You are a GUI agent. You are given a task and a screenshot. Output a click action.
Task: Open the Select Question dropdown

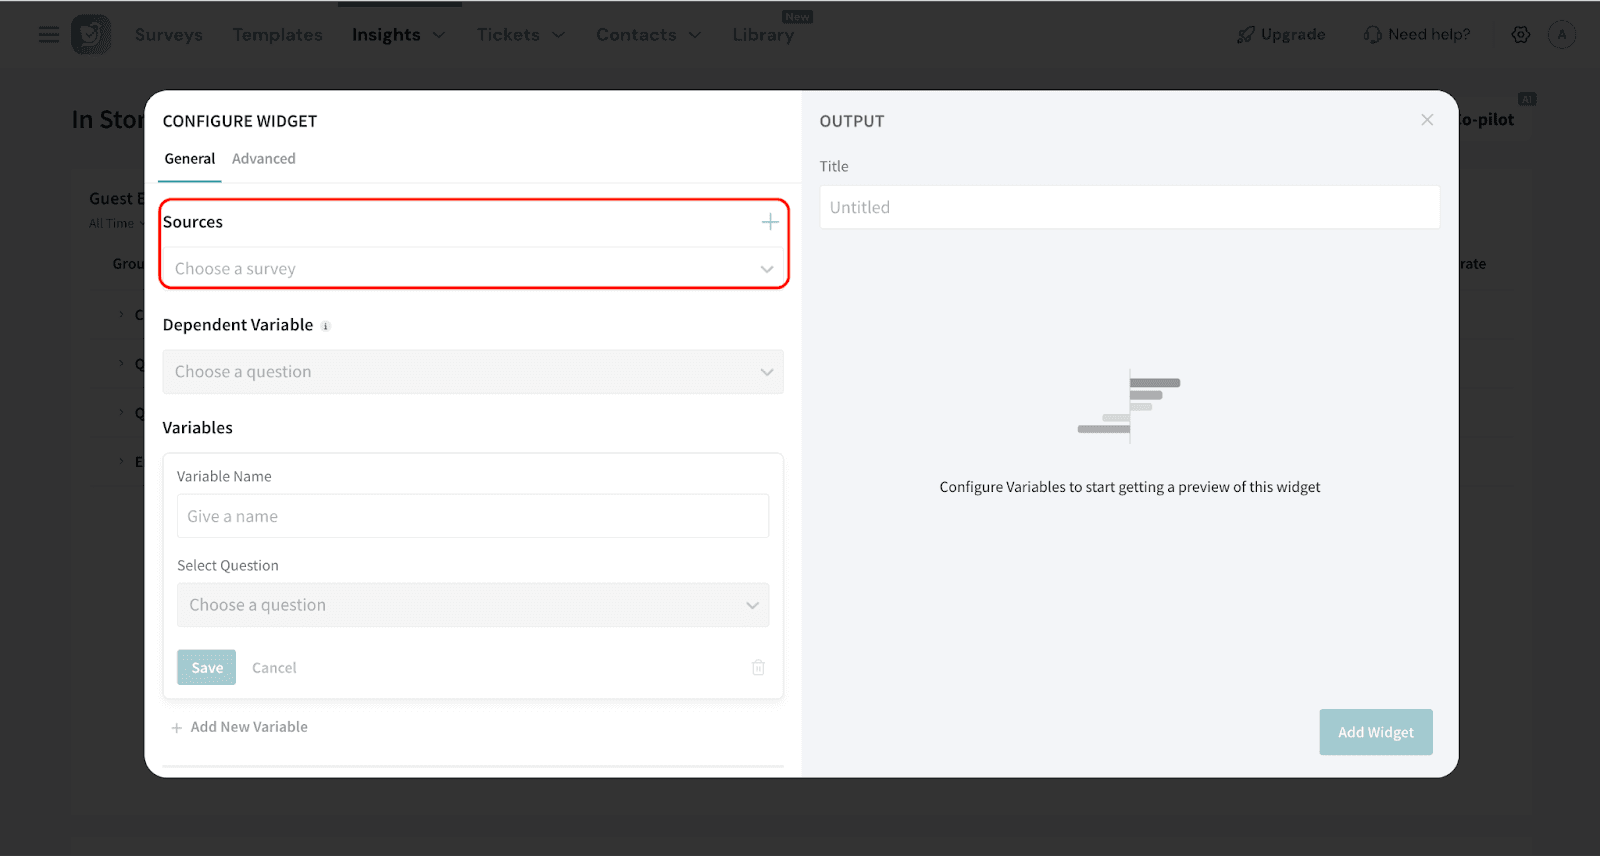[473, 605]
